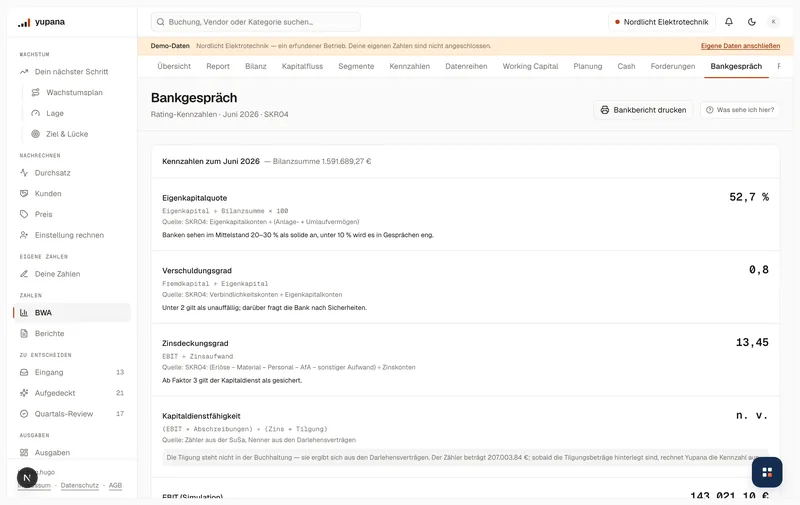Switch to the Segmente tab
This screenshot has width=800, height=505.
[x=356, y=66]
